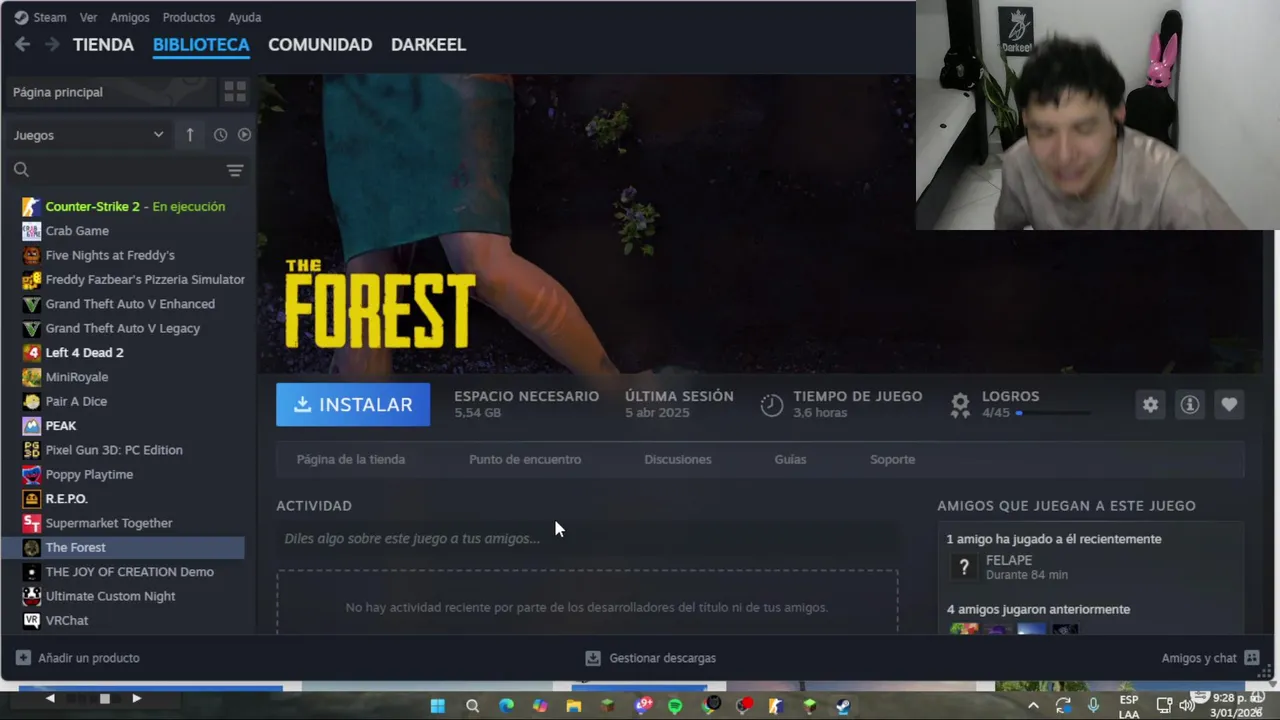
Task: Open The Forest game info icon
Action: click(1190, 405)
